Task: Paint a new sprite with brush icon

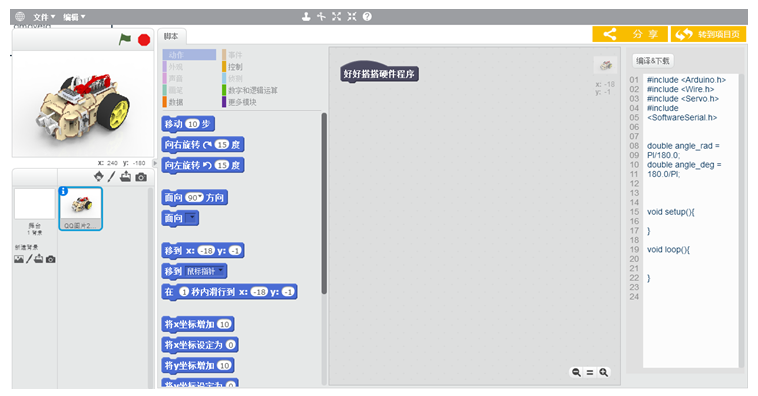Action: [111, 177]
